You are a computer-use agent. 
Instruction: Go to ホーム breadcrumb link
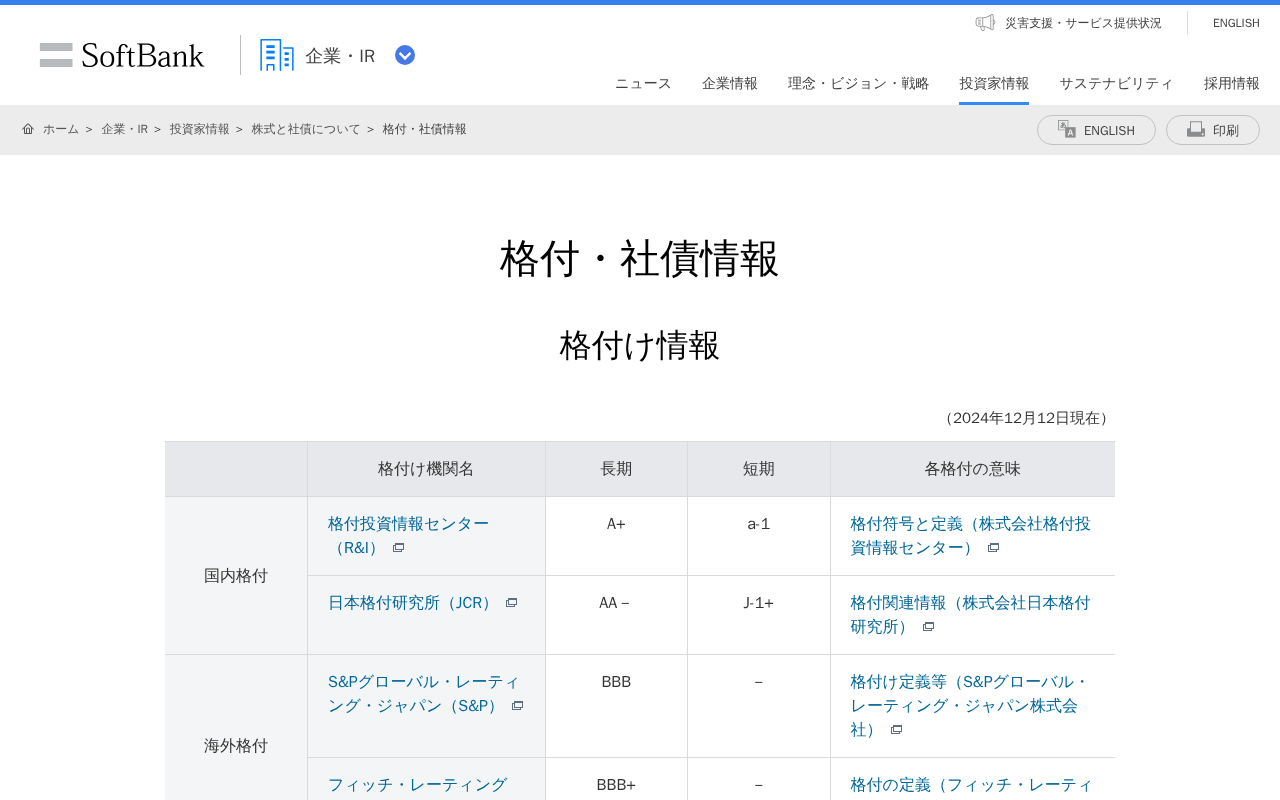[61, 129]
